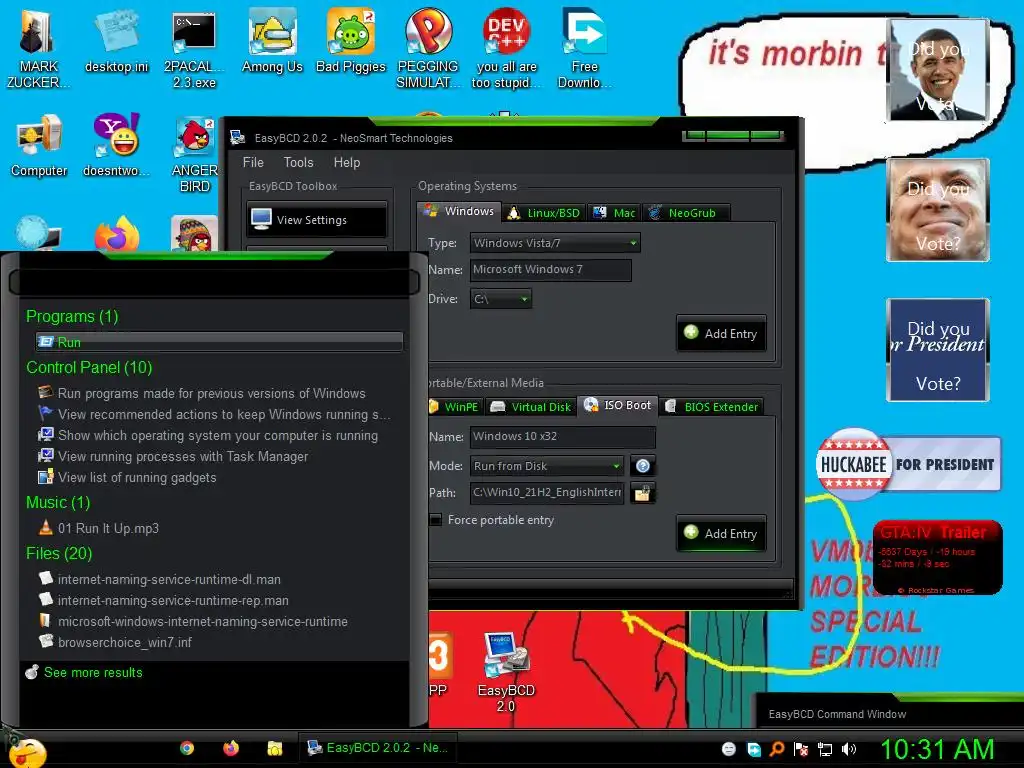Select the desktop.ini file icon
1024x768 pixels.
pyautogui.click(x=117, y=40)
